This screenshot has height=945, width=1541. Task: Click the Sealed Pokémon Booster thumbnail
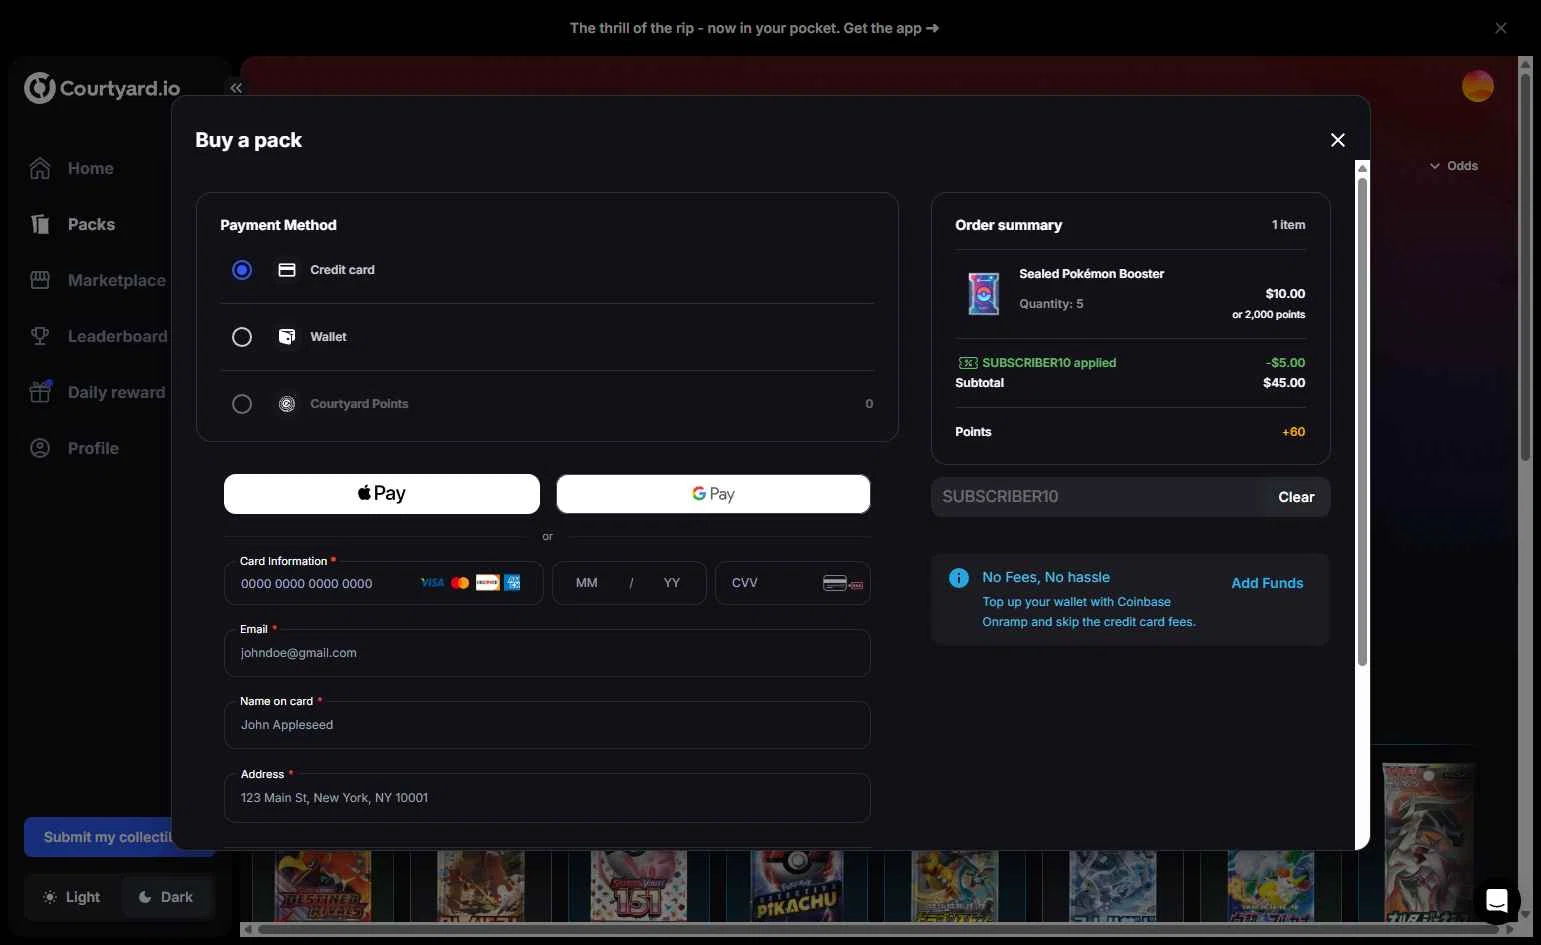(984, 294)
